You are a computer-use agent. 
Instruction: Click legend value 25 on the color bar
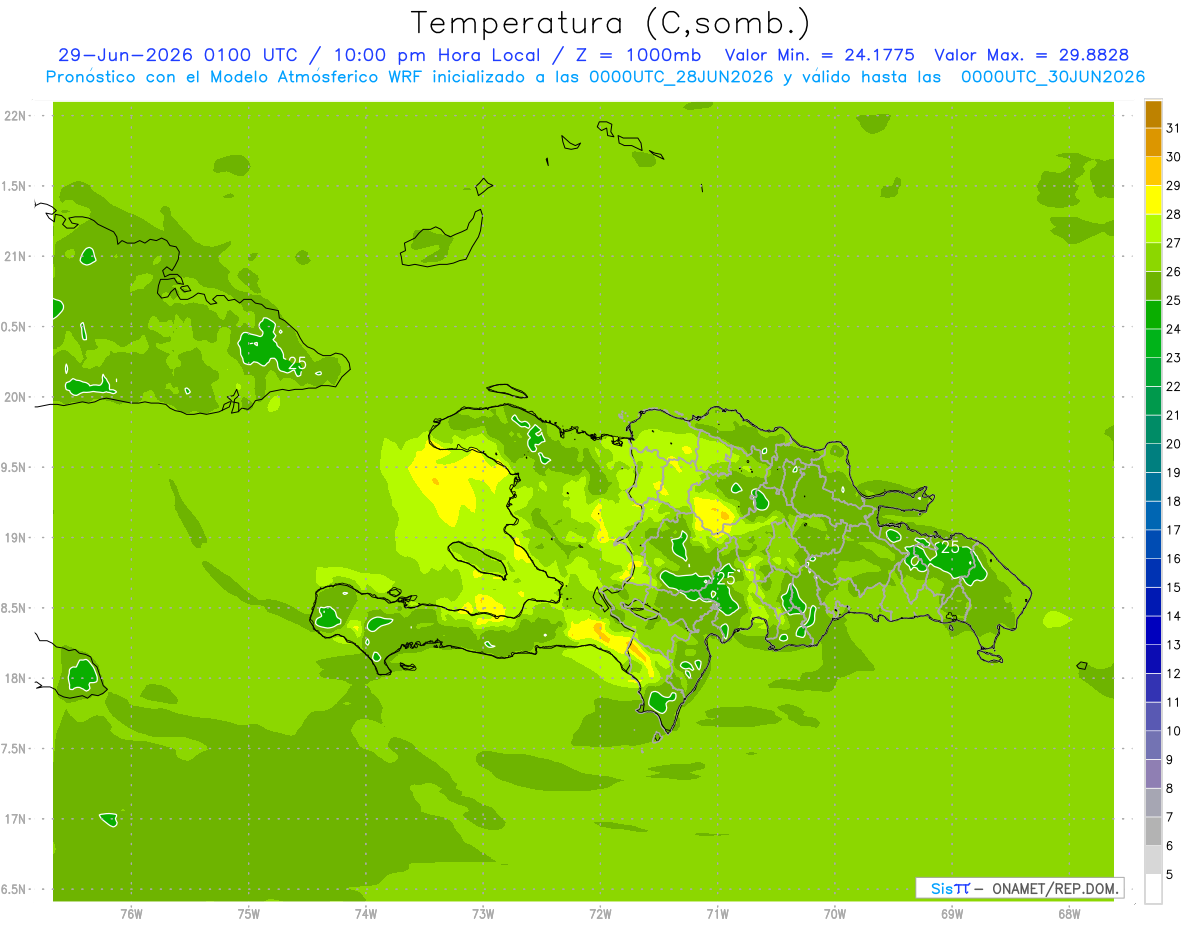click(x=1173, y=300)
